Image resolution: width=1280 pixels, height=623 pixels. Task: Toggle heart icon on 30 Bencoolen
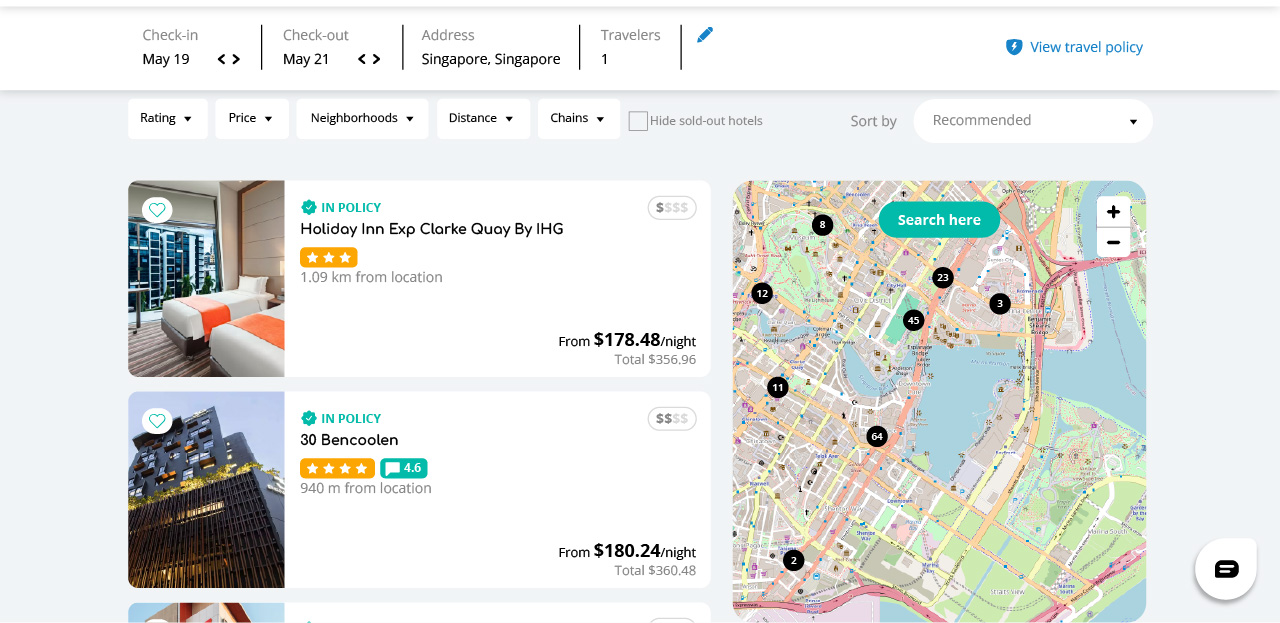coord(157,421)
